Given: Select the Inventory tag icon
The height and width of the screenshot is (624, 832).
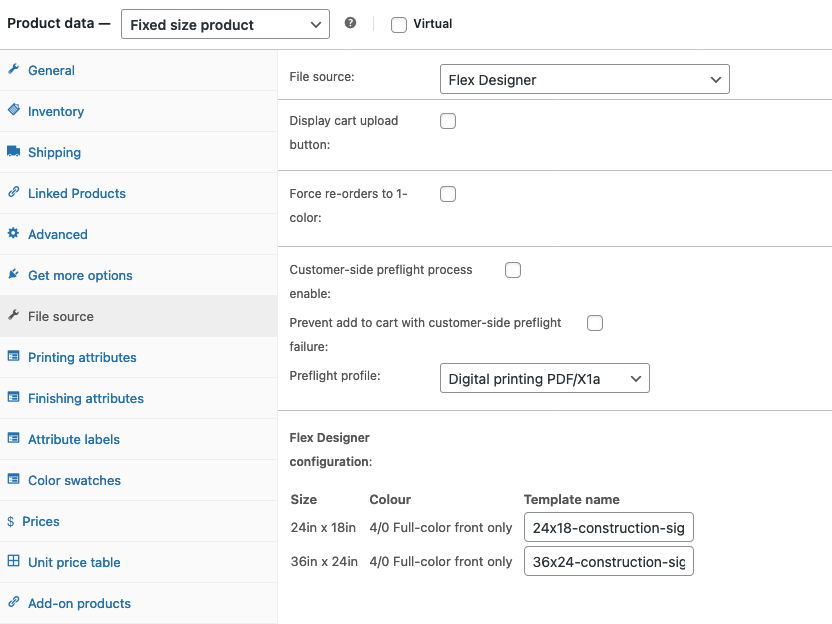Looking at the screenshot, I should tap(14, 111).
